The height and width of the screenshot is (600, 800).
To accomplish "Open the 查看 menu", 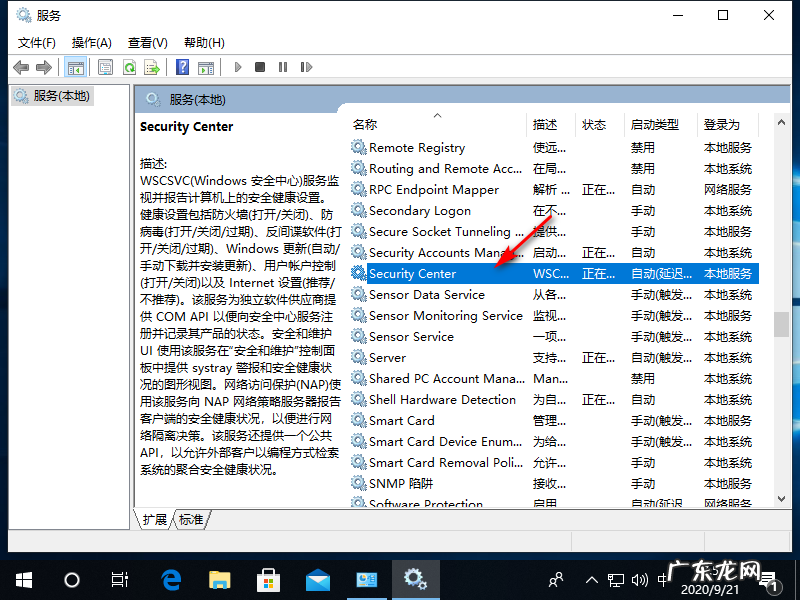I will (x=147, y=43).
